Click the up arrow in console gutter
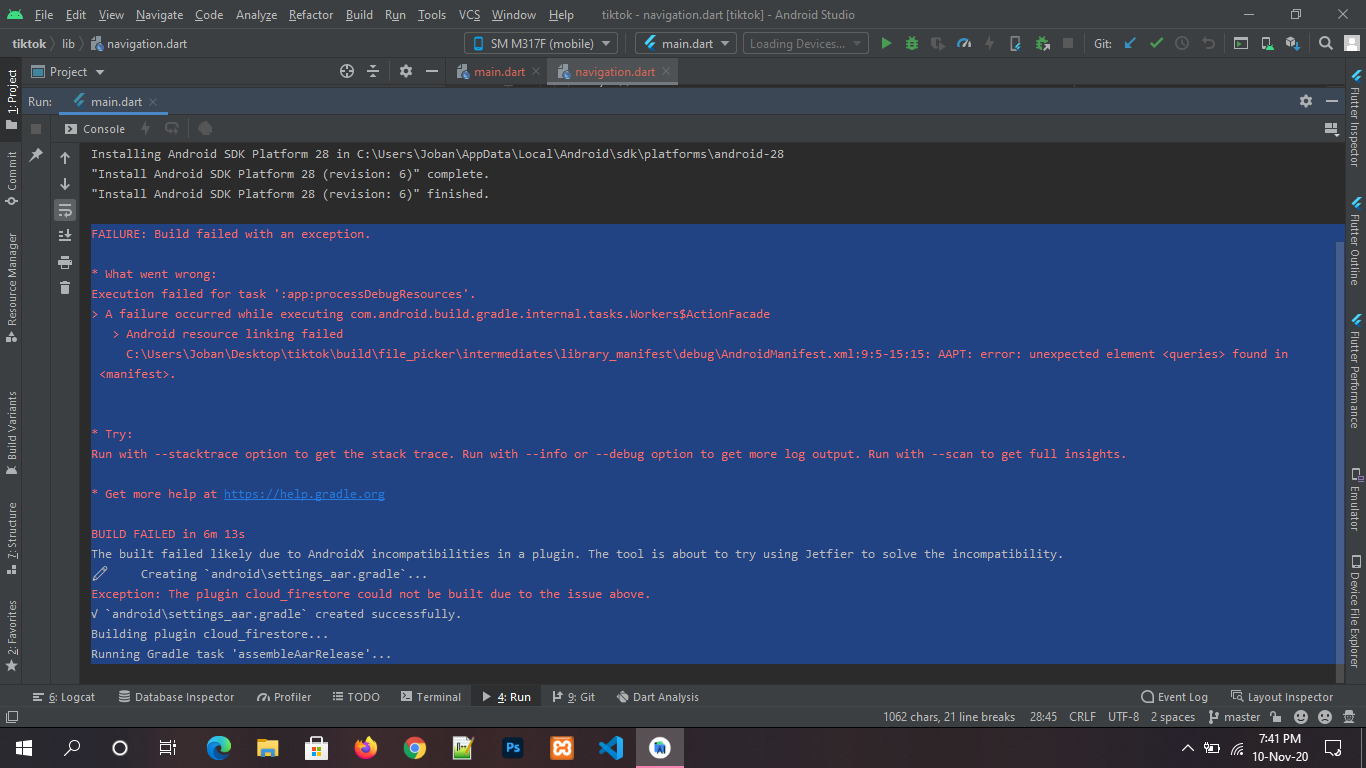 [65, 158]
